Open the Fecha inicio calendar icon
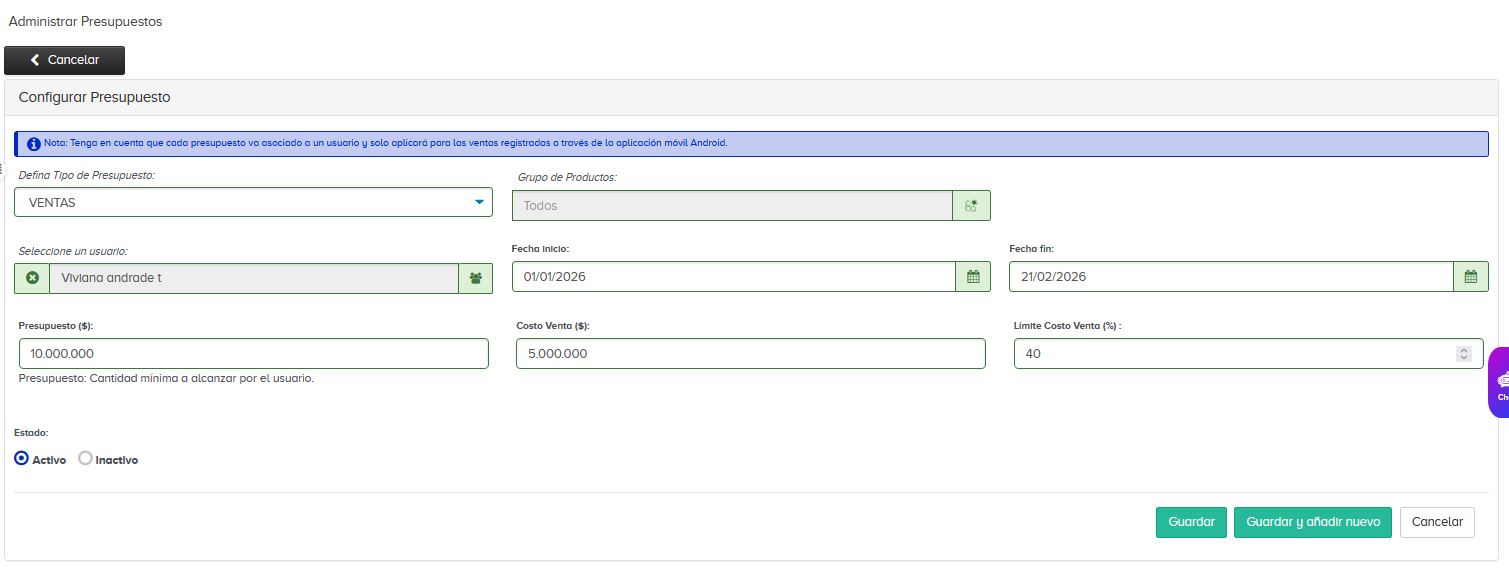Image resolution: width=1509 pixels, height=568 pixels. pyautogui.click(x=973, y=277)
